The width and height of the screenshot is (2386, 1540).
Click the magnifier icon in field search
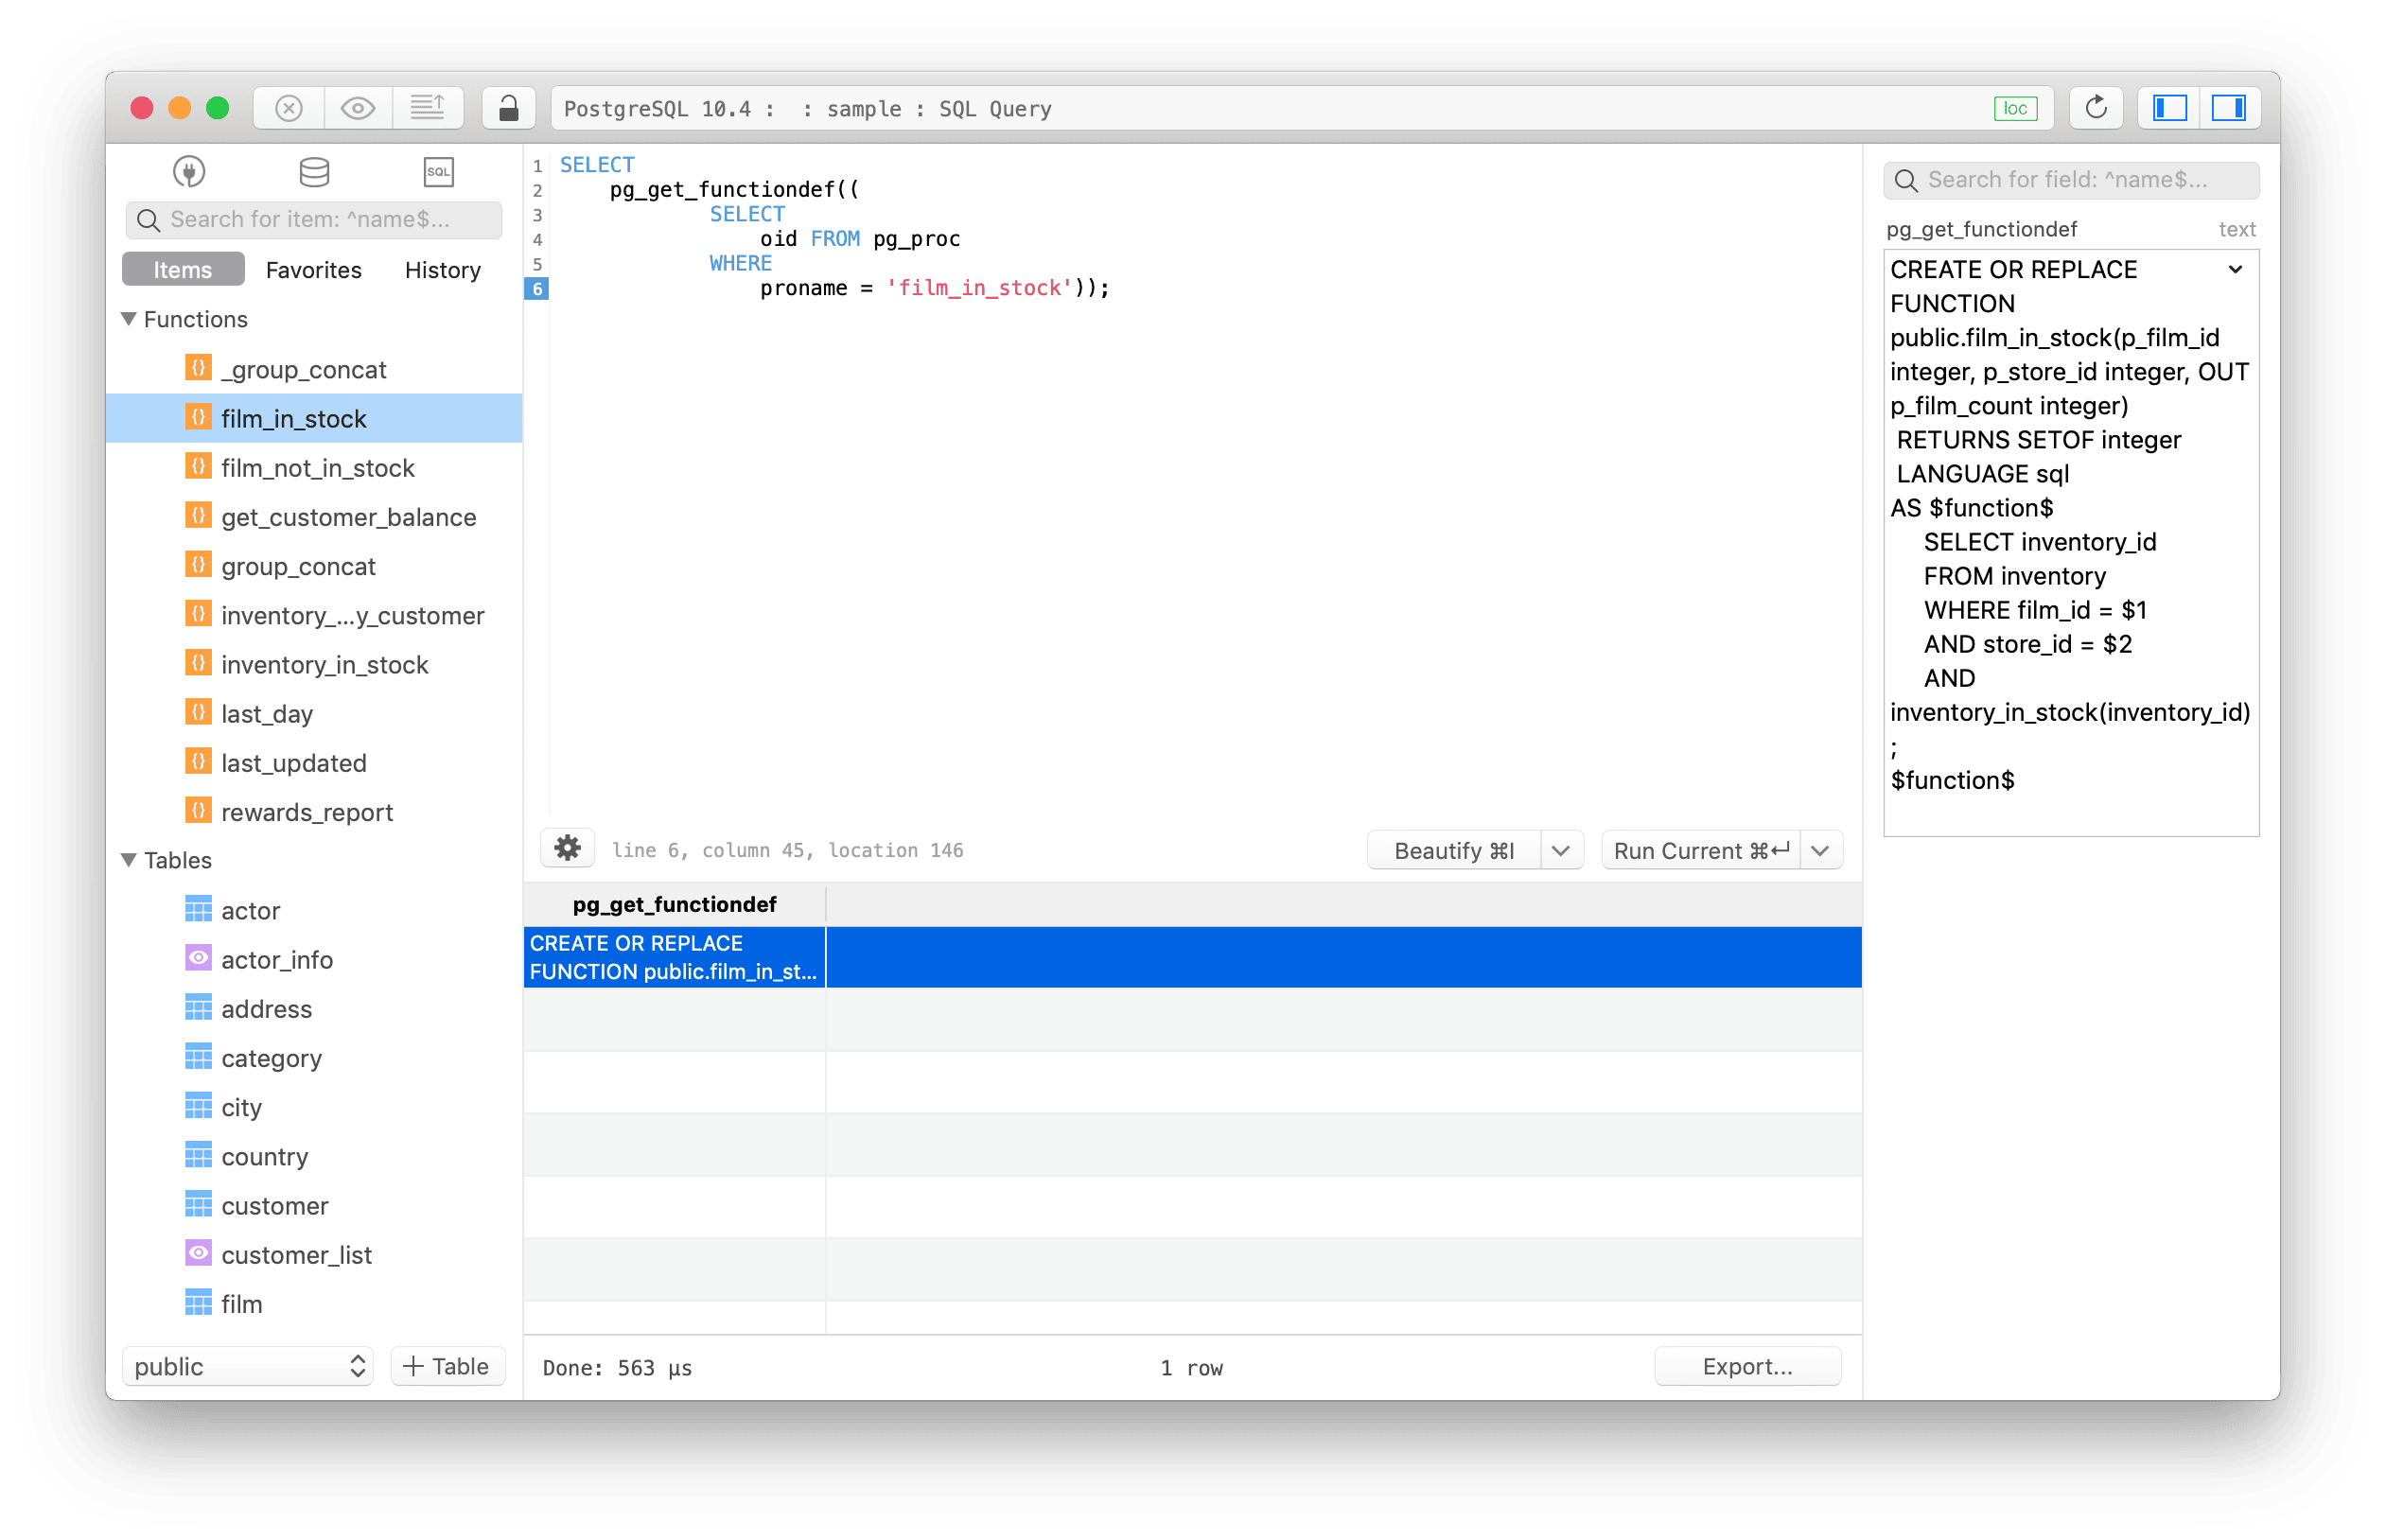coord(1906,180)
